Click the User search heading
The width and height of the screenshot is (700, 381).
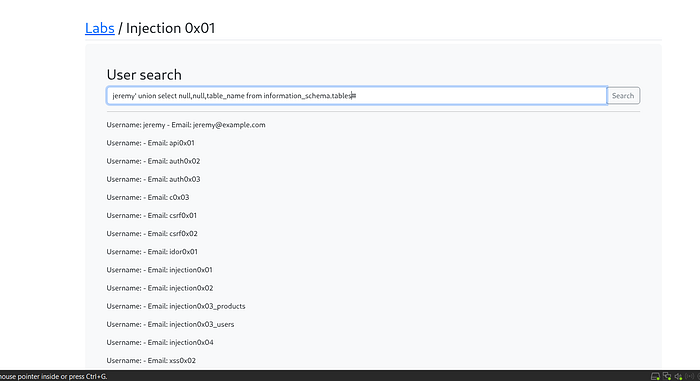(x=144, y=75)
